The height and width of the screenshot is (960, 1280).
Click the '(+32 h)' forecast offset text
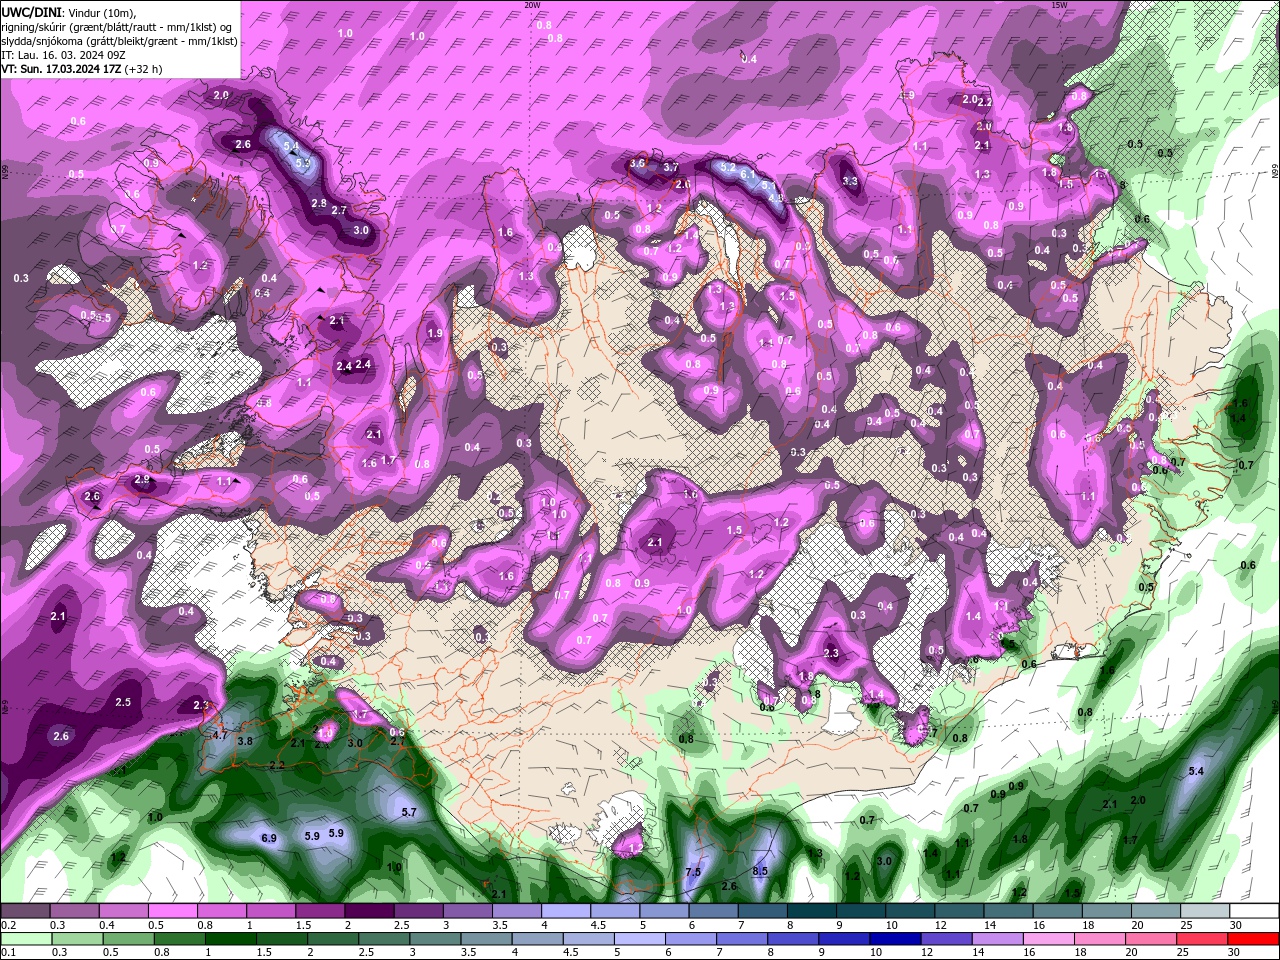tap(144, 69)
